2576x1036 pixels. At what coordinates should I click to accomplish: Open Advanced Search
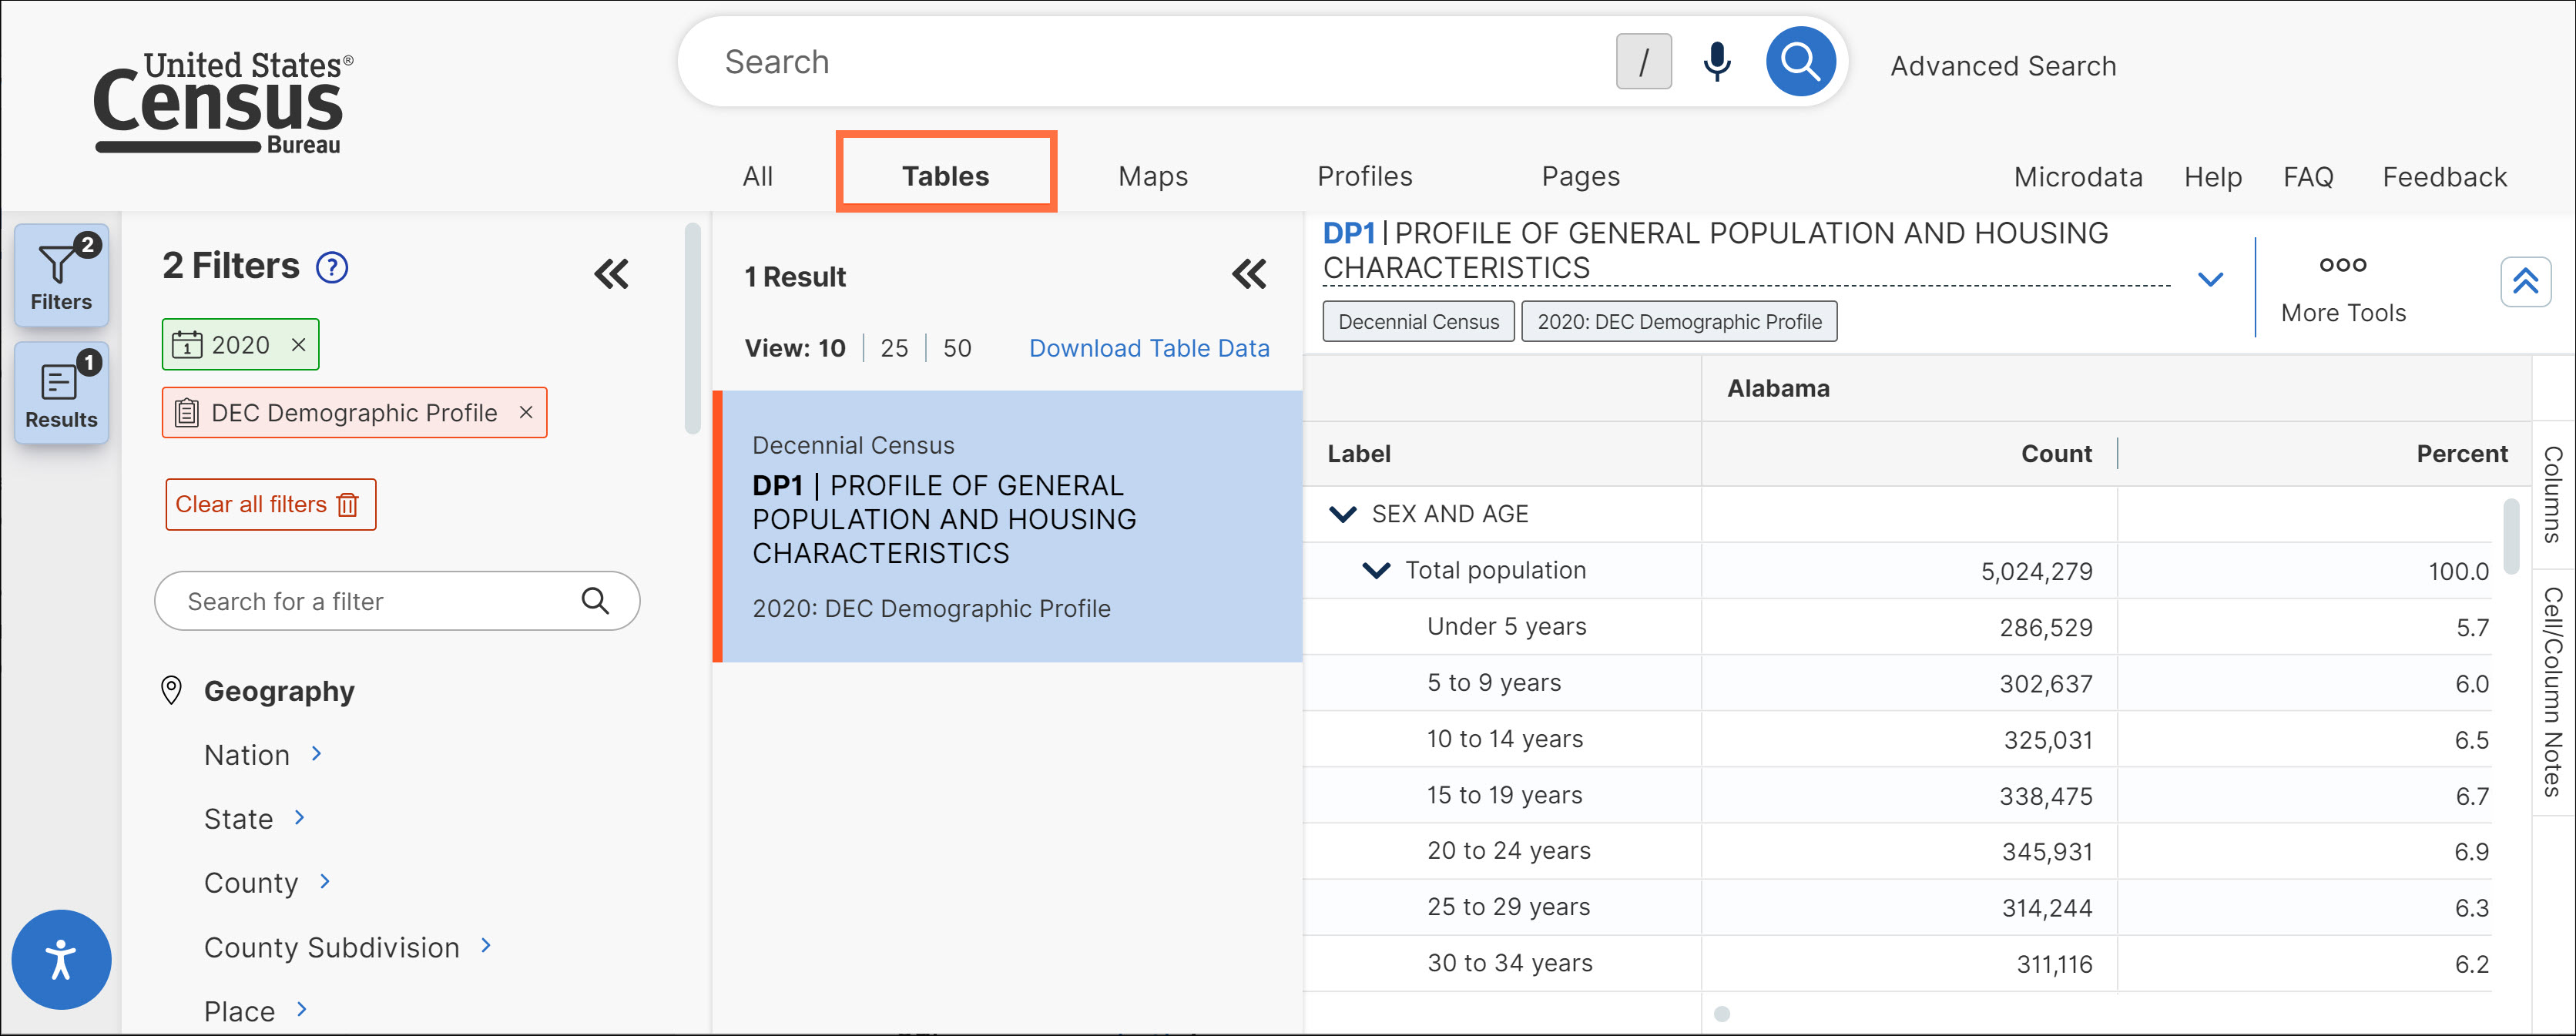click(2003, 66)
